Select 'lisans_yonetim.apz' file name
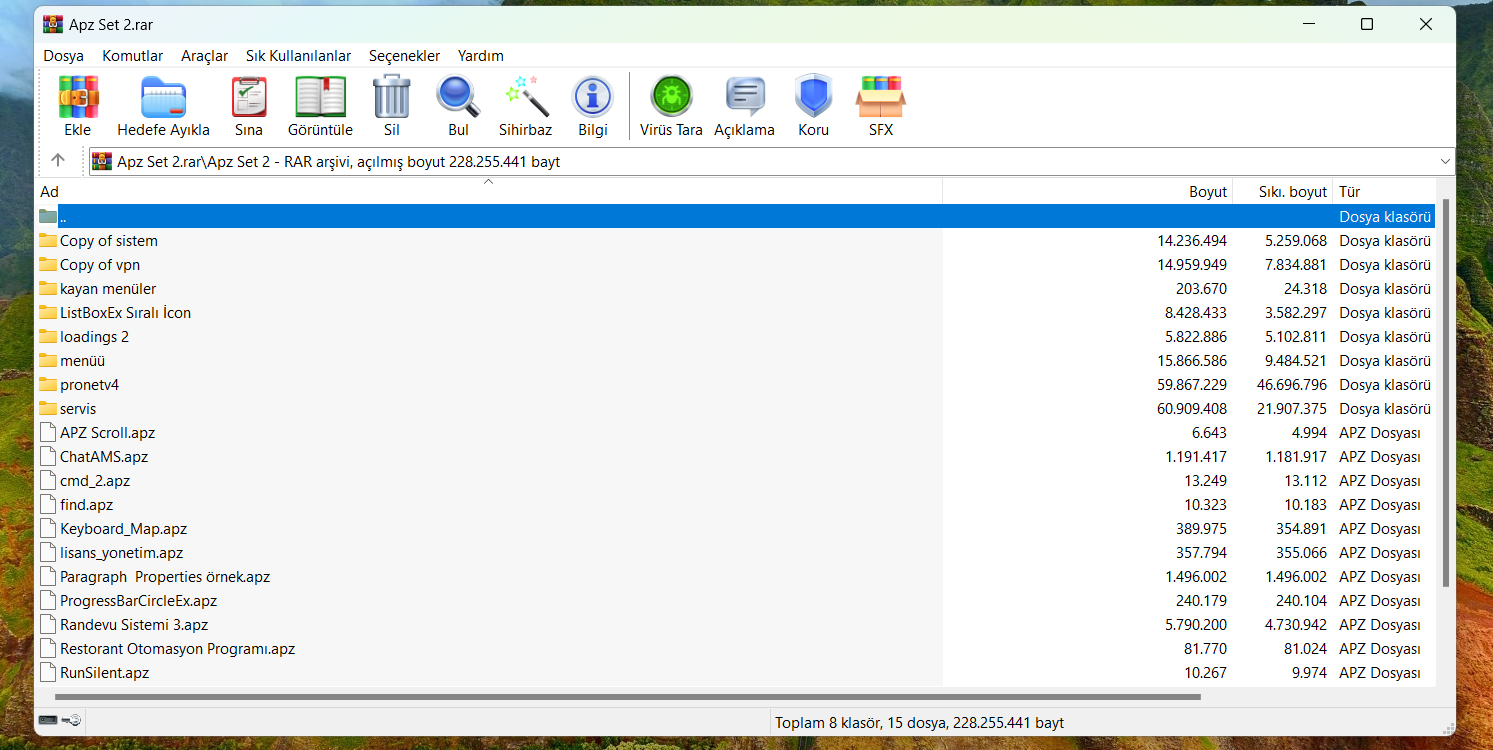Viewport: 1493px width, 750px height. click(121, 553)
